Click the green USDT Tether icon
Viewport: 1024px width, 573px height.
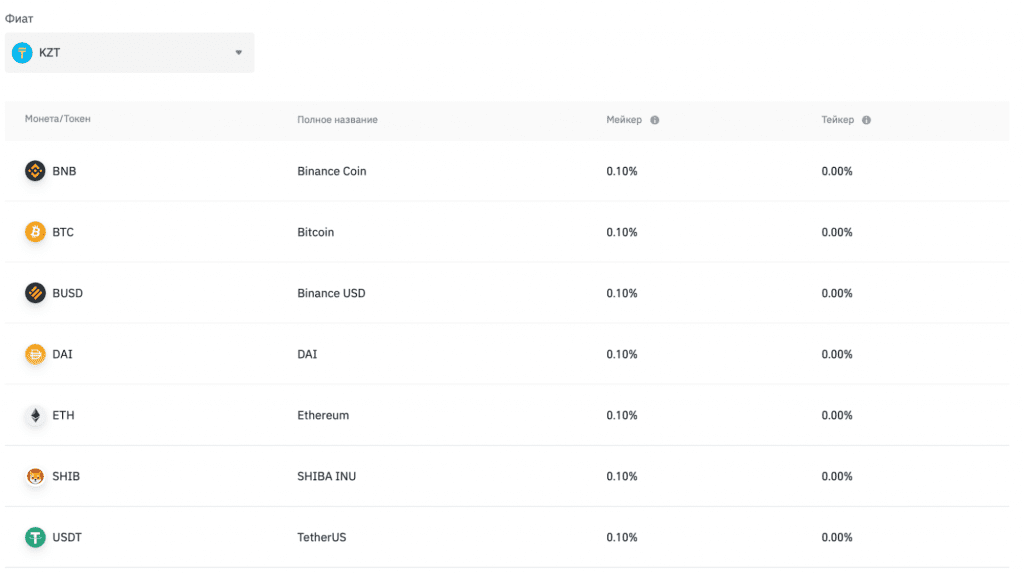[x=35, y=537]
